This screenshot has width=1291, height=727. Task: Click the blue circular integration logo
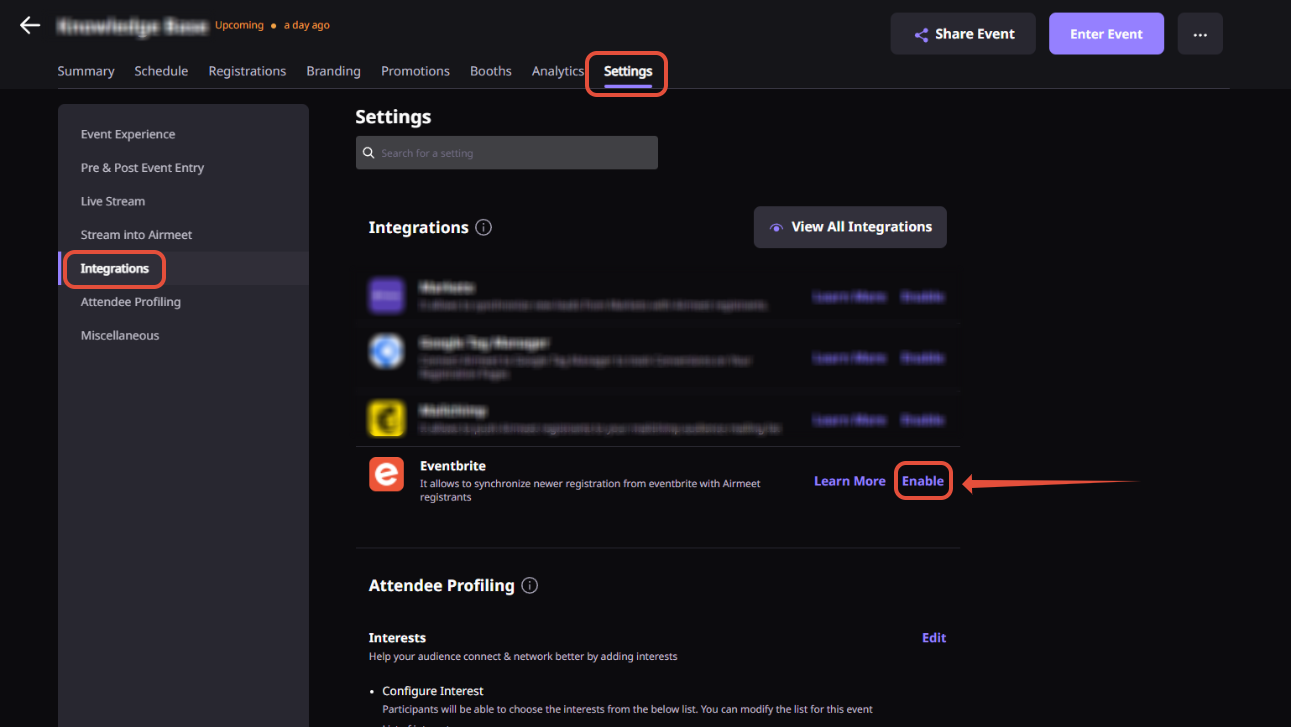[386, 351]
